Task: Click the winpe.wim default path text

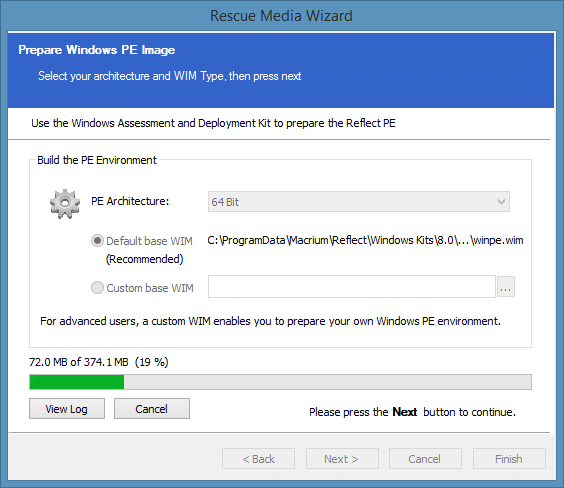Action: (365, 240)
